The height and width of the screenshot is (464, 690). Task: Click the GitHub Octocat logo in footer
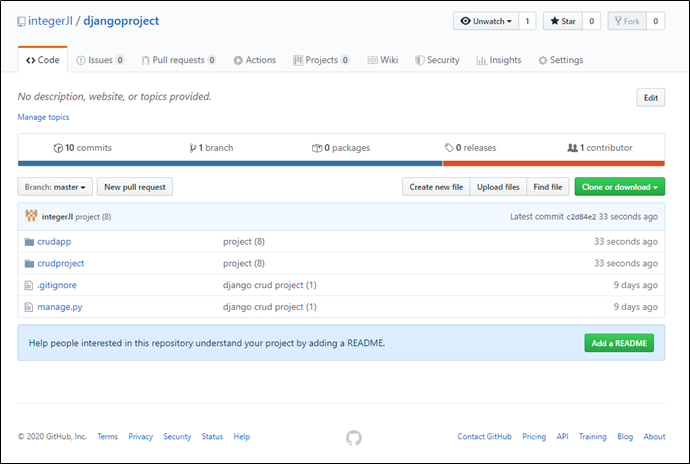coord(354,438)
